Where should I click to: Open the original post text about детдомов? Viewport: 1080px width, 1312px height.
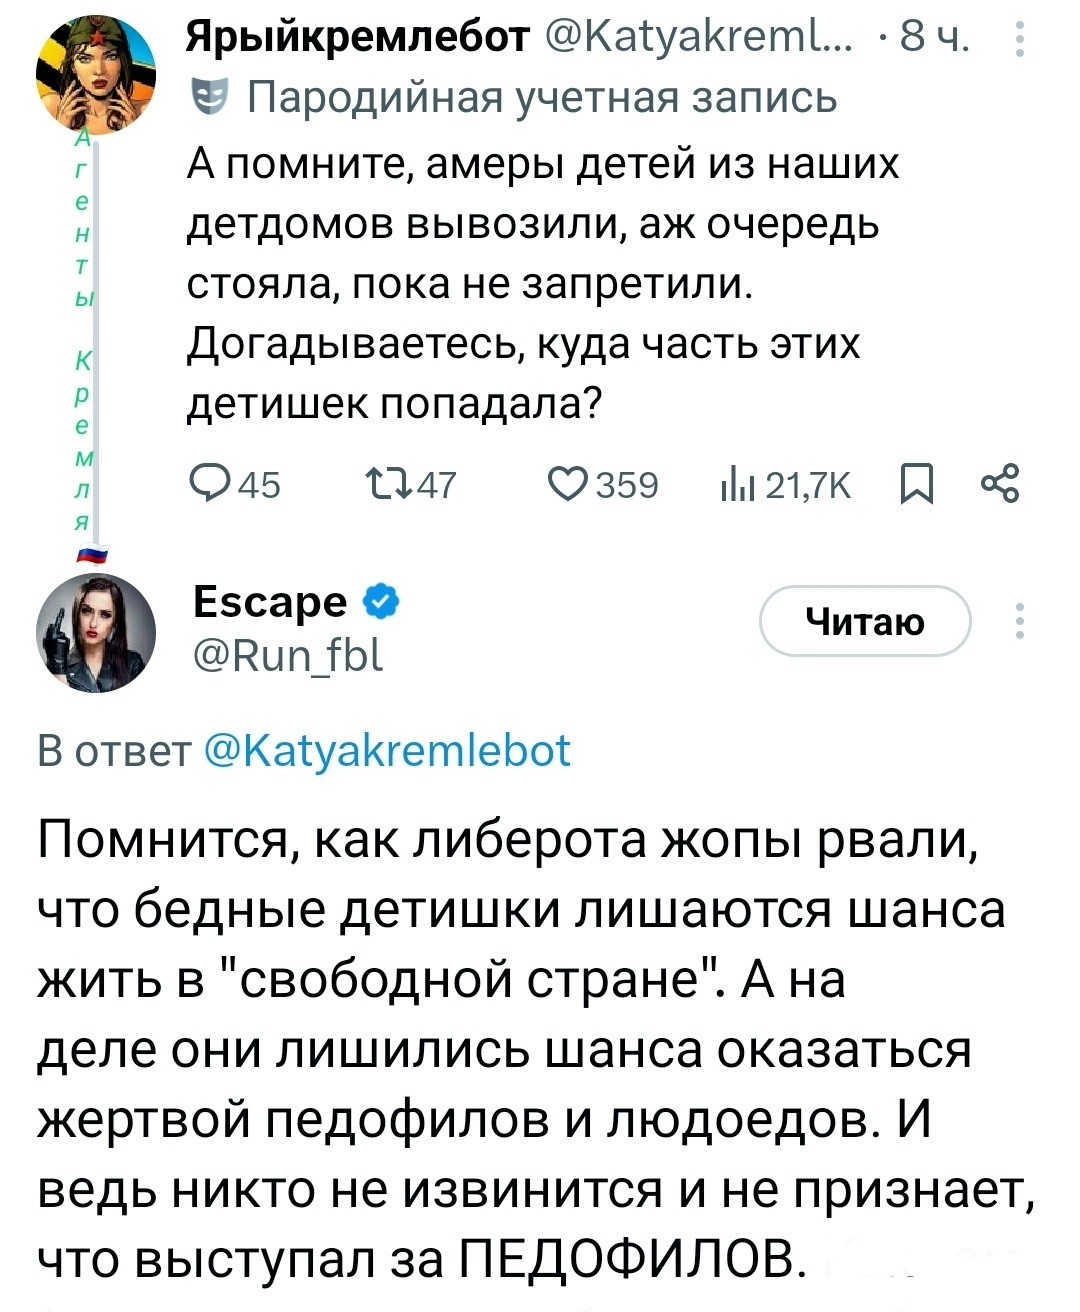click(540, 283)
